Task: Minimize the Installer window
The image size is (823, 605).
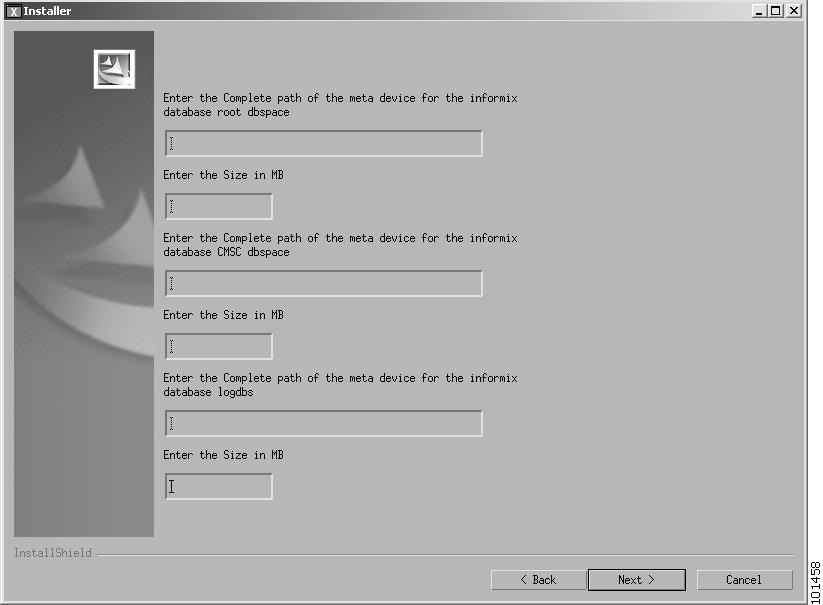Action: (758, 10)
